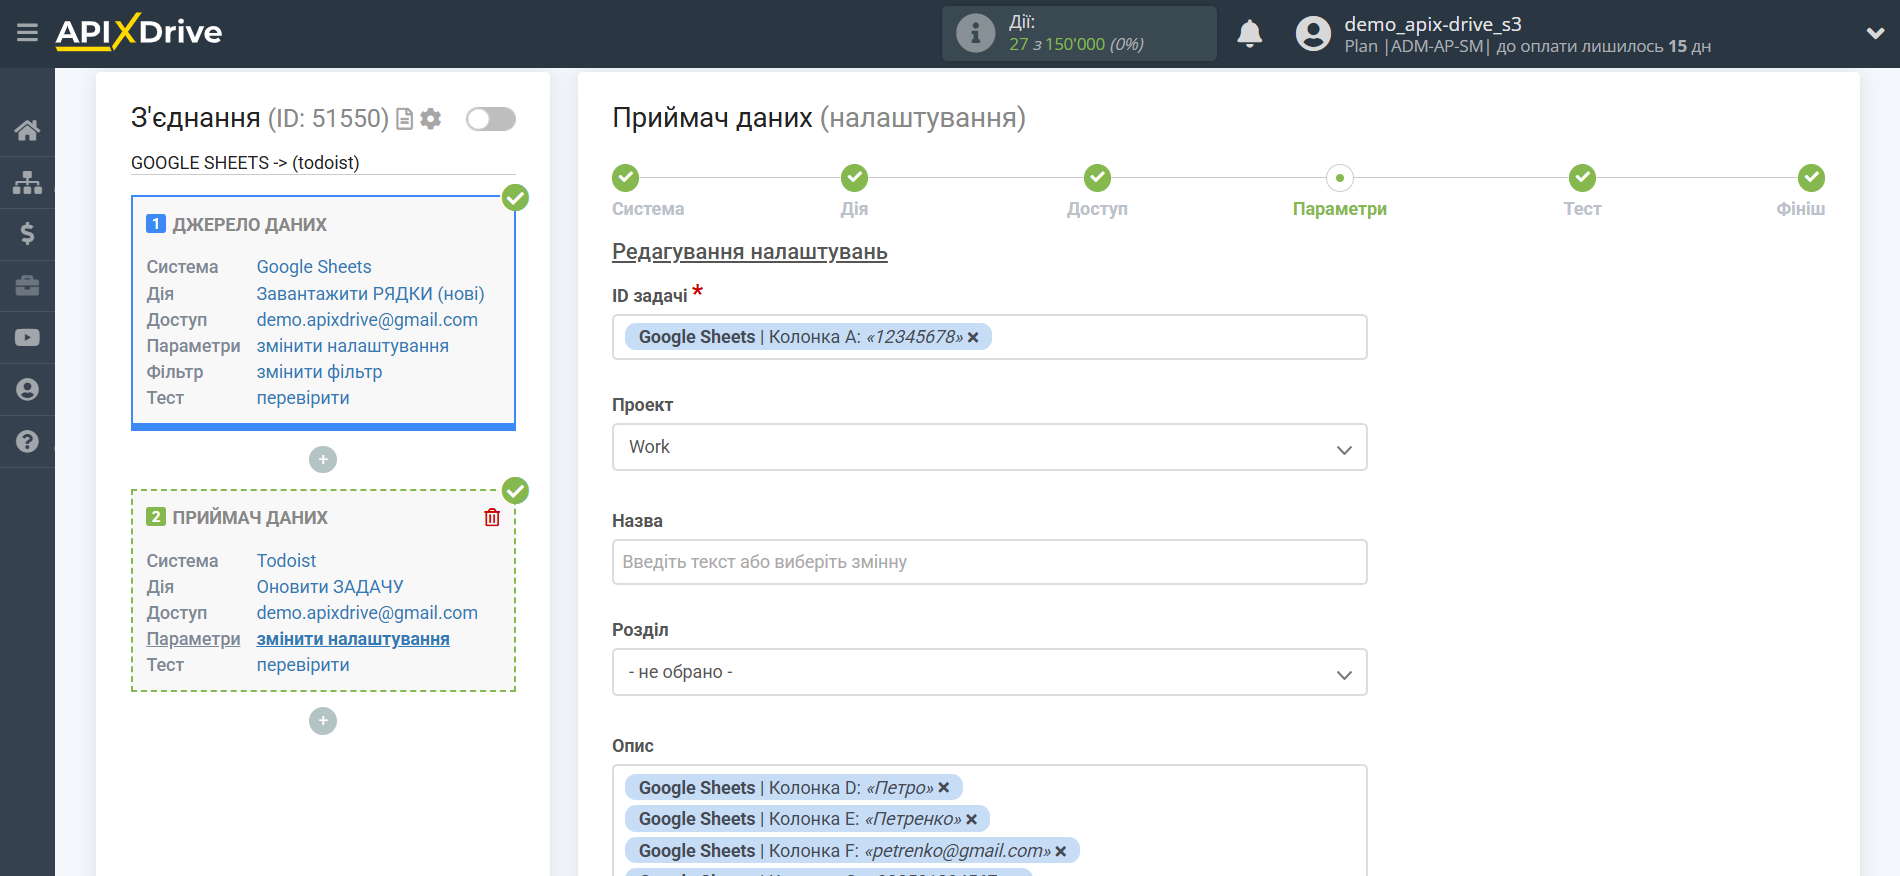The height and width of the screenshot is (876, 1900).
Task: Open the Розділ dropdown
Action: click(989, 672)
